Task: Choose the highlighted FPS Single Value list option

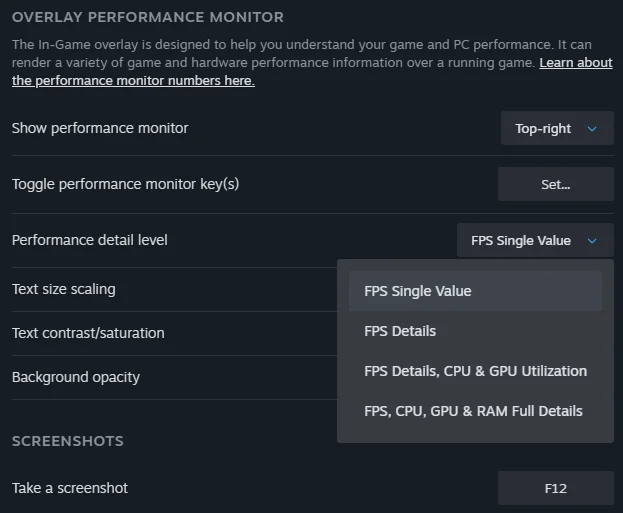Action: pos(475,291)
